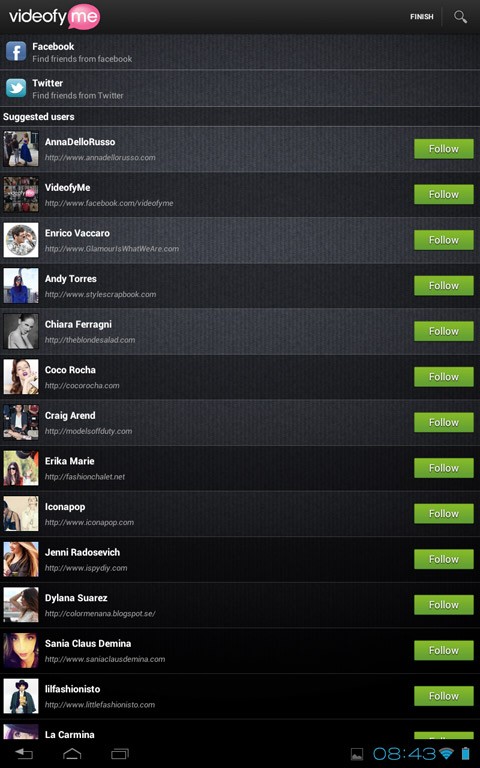Follow AnnaDelloRusso
This screenshot has width=480, height=768.
(x=444, y=149)
